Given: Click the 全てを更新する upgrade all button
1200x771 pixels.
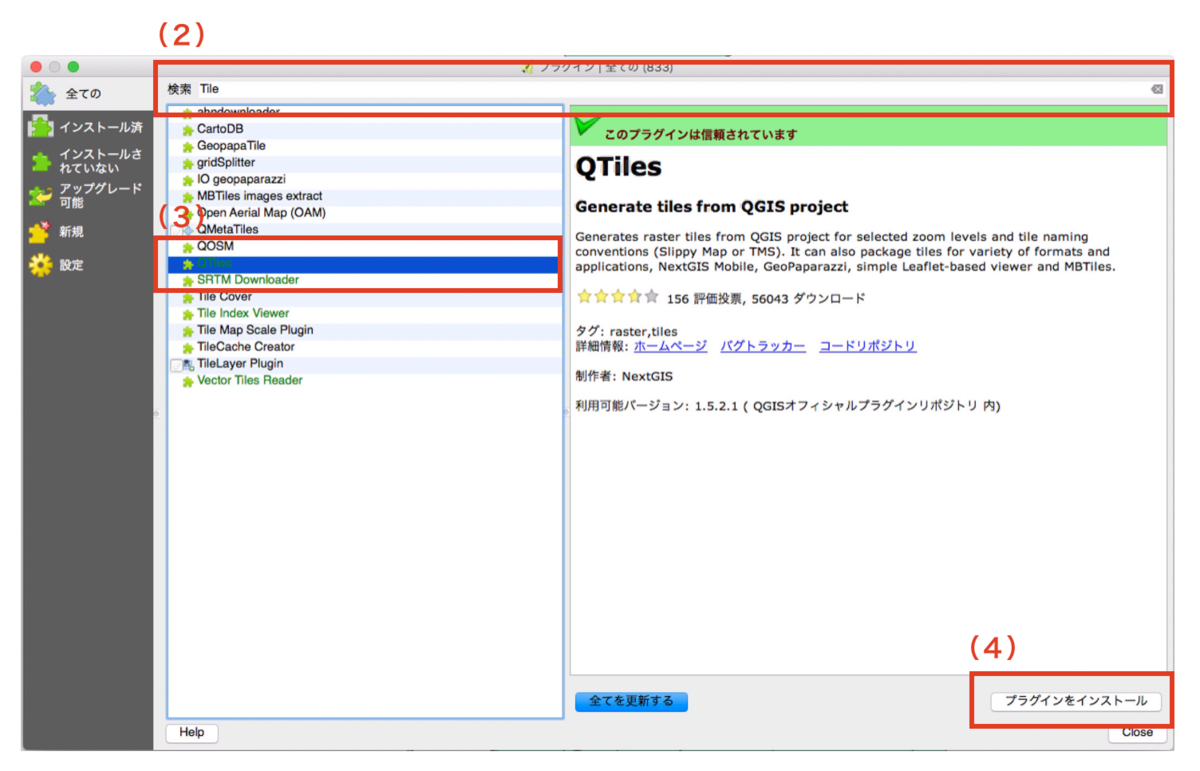Looking at the screenshot, I should tap(631, 701).
